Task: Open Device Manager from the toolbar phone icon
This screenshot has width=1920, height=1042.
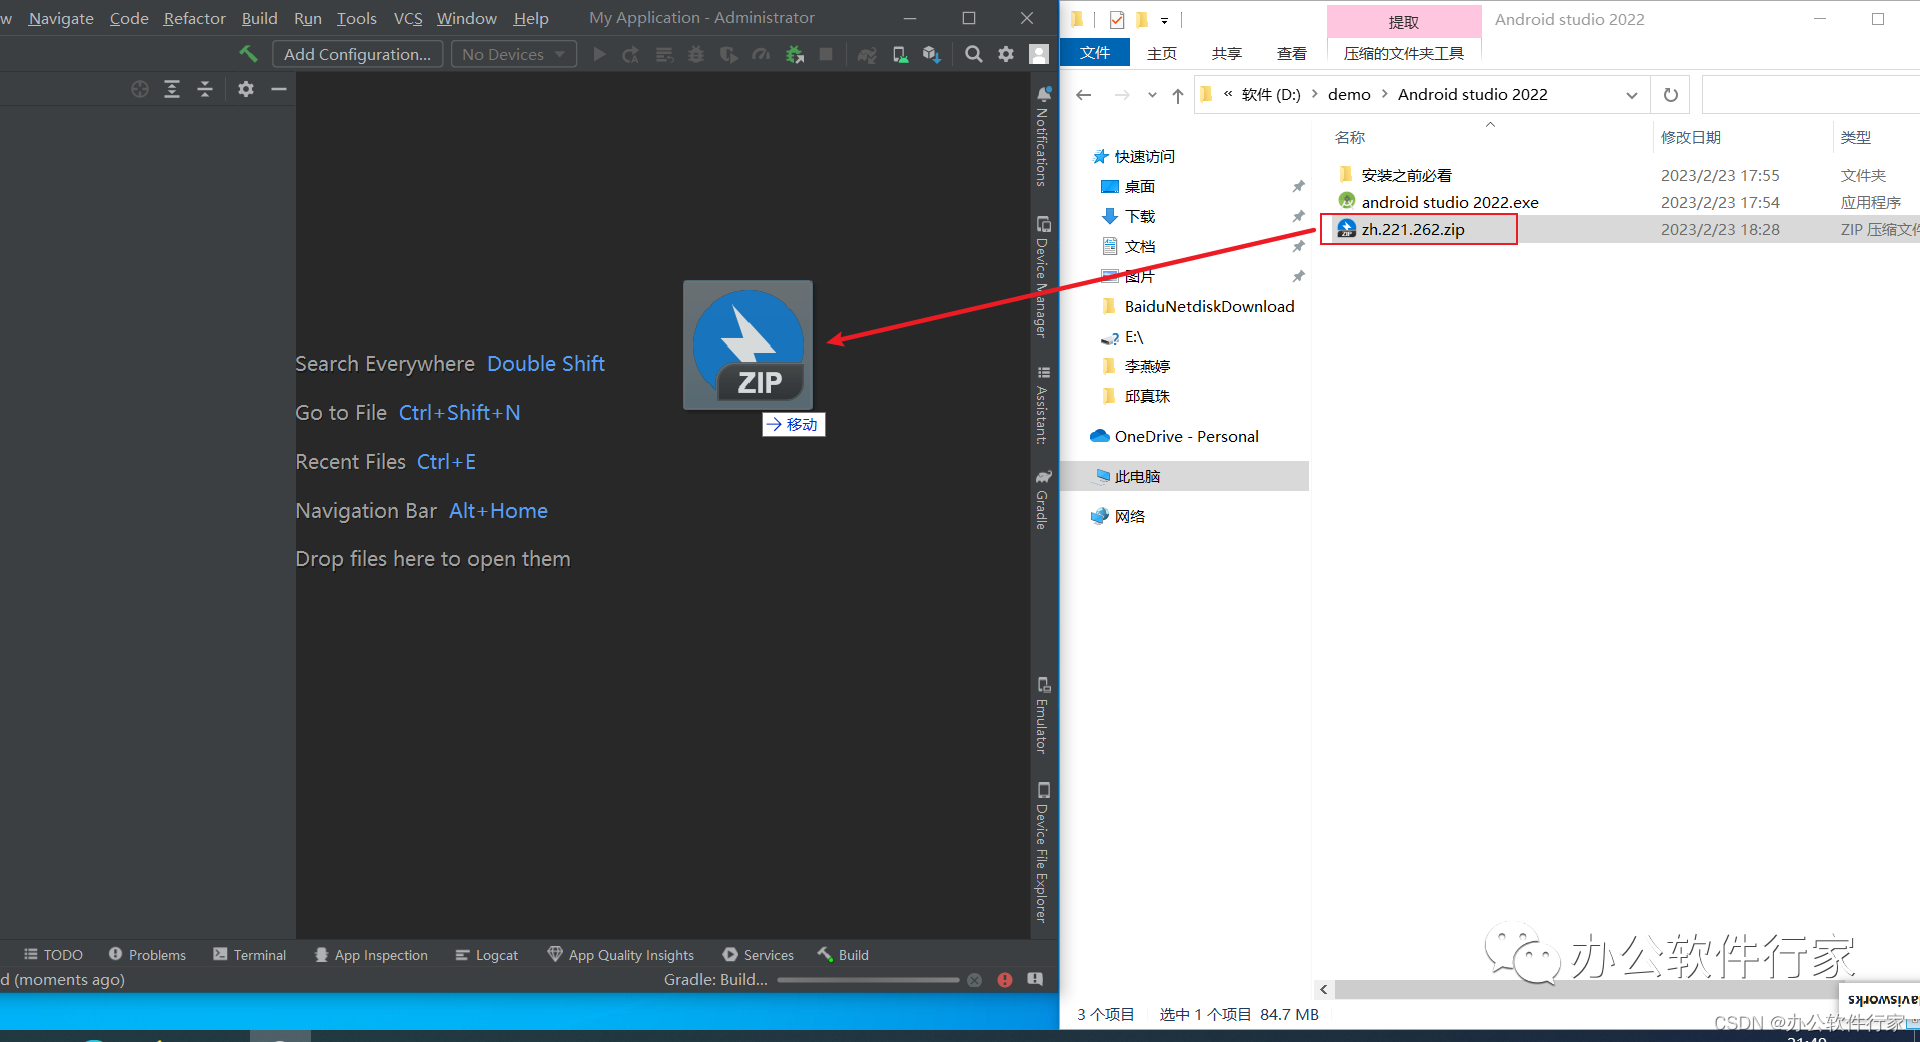Action: tap(900, 55)
